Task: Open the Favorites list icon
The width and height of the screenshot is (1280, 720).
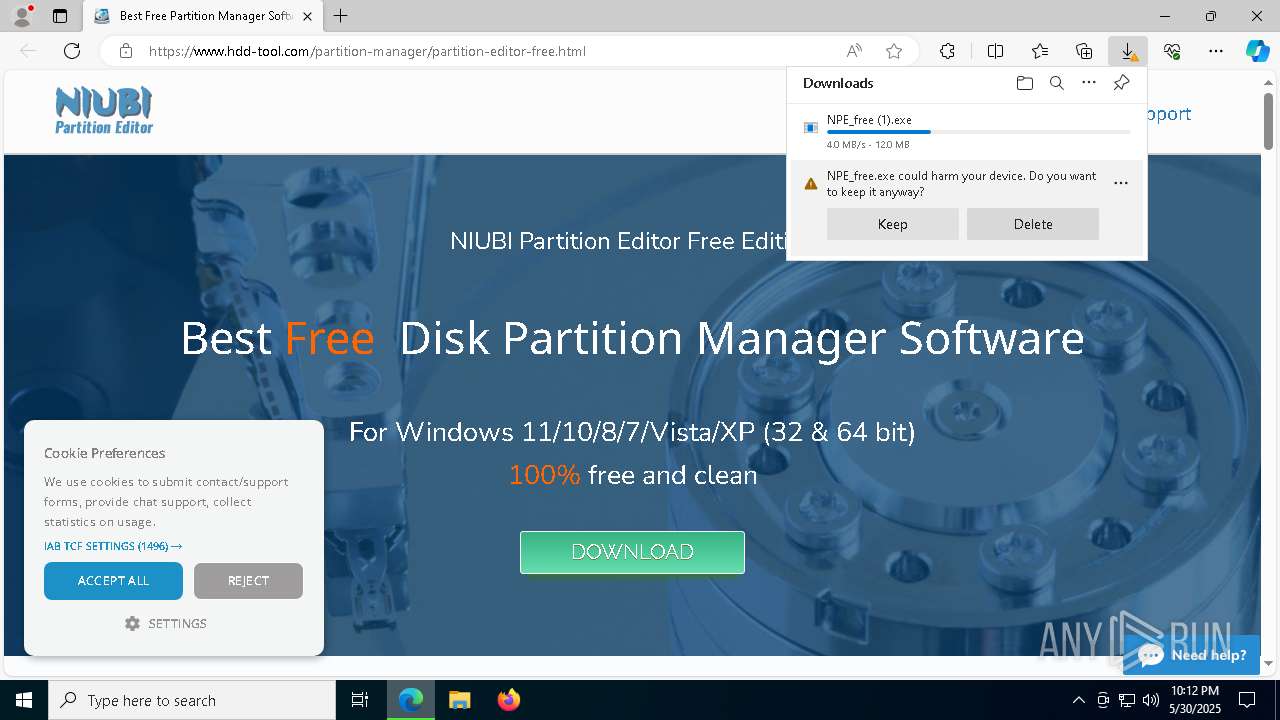Action: [1040, 51]
